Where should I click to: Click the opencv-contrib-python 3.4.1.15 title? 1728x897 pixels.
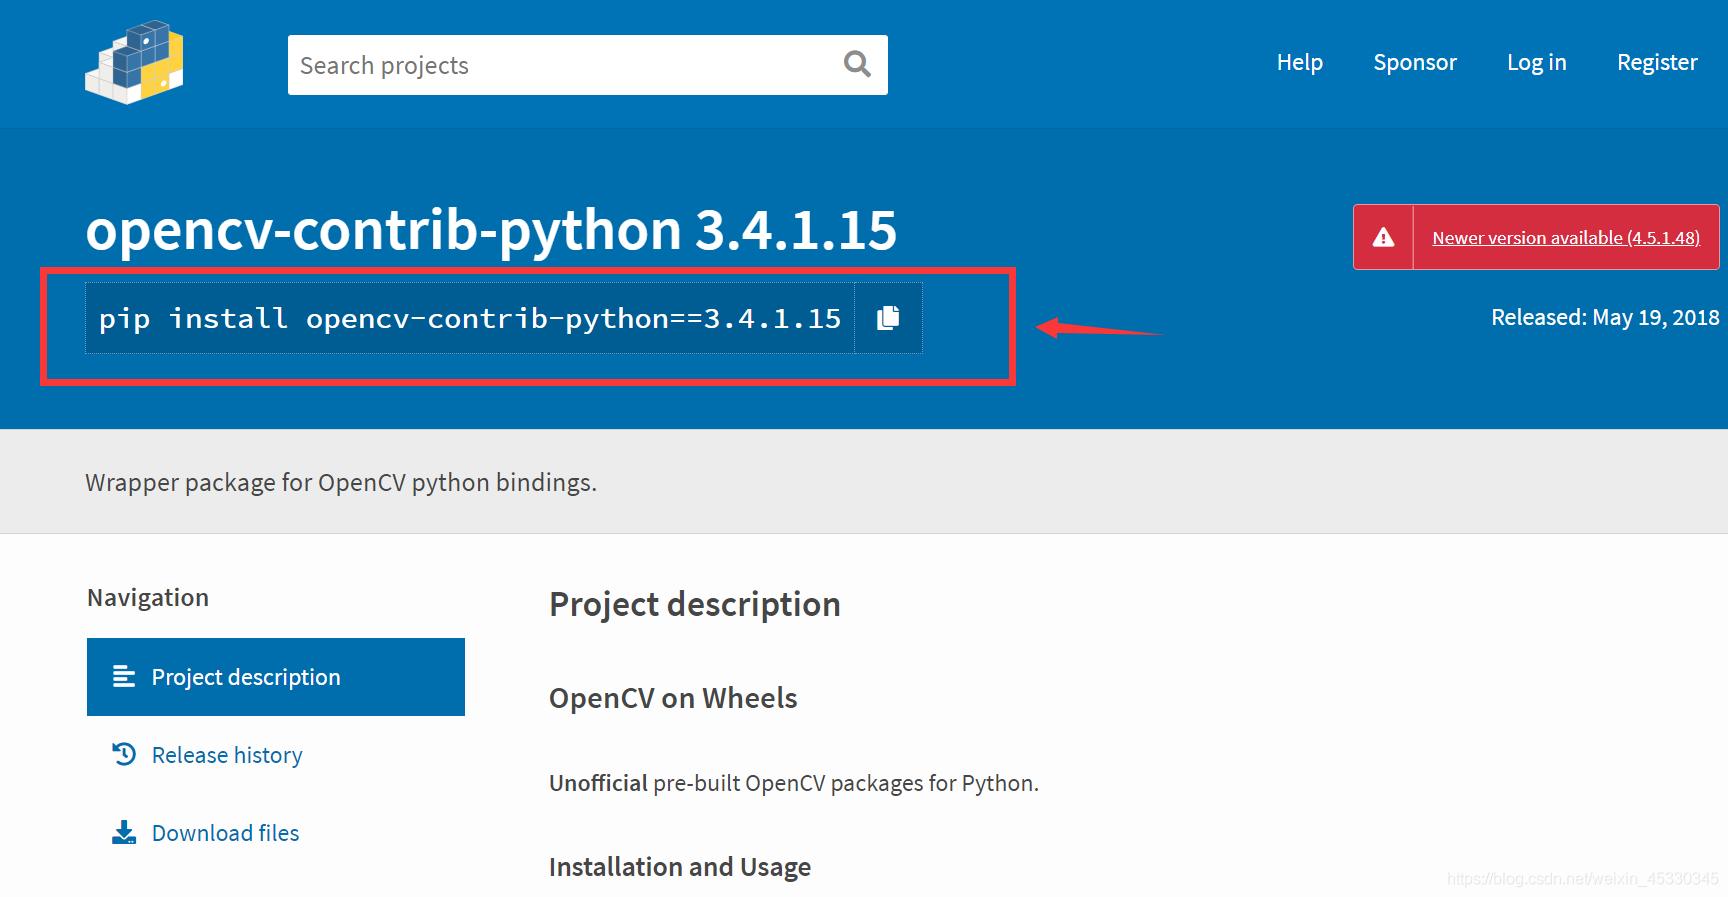coord(491,230)
